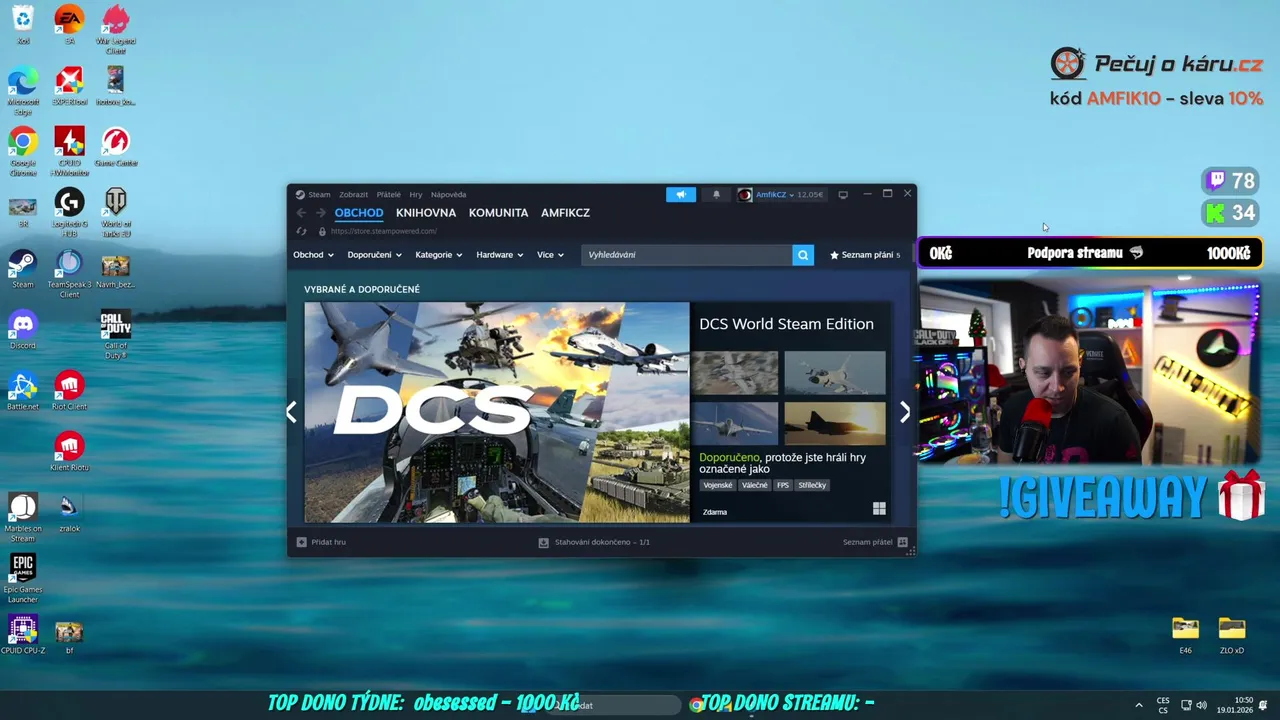Viewport: 1280px width, 720px height.
Task: Expand the Více dropdown
Action: (x=550, y=255)
